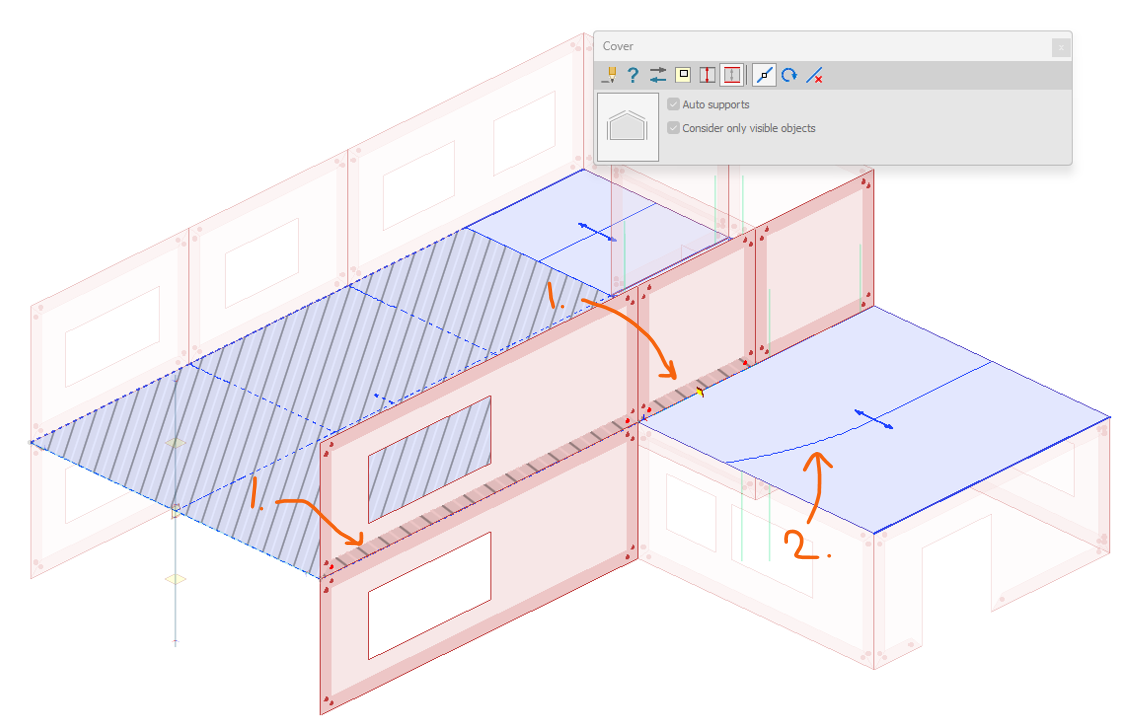1147x720 pixels.
Task: Open help via the question mark icon
Action: click(633, 75)
